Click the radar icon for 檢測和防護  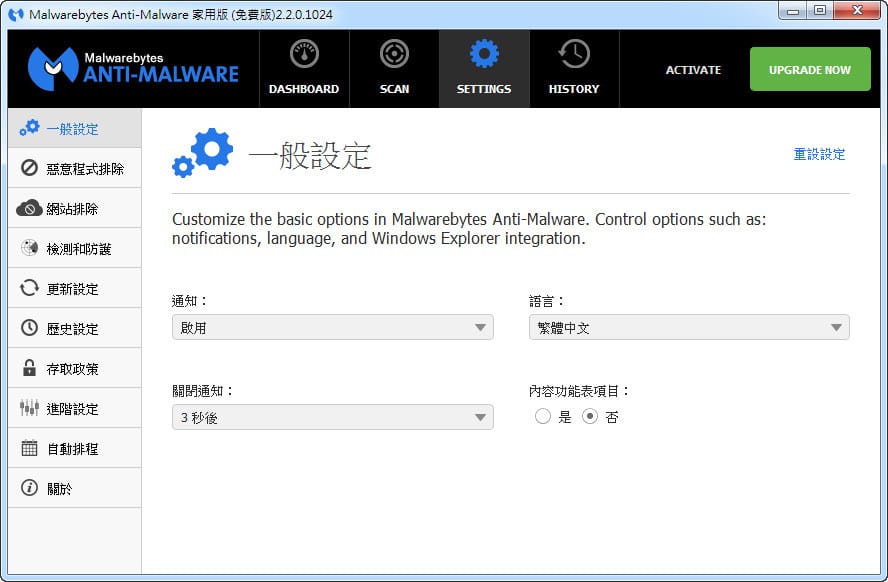(29, 248)
